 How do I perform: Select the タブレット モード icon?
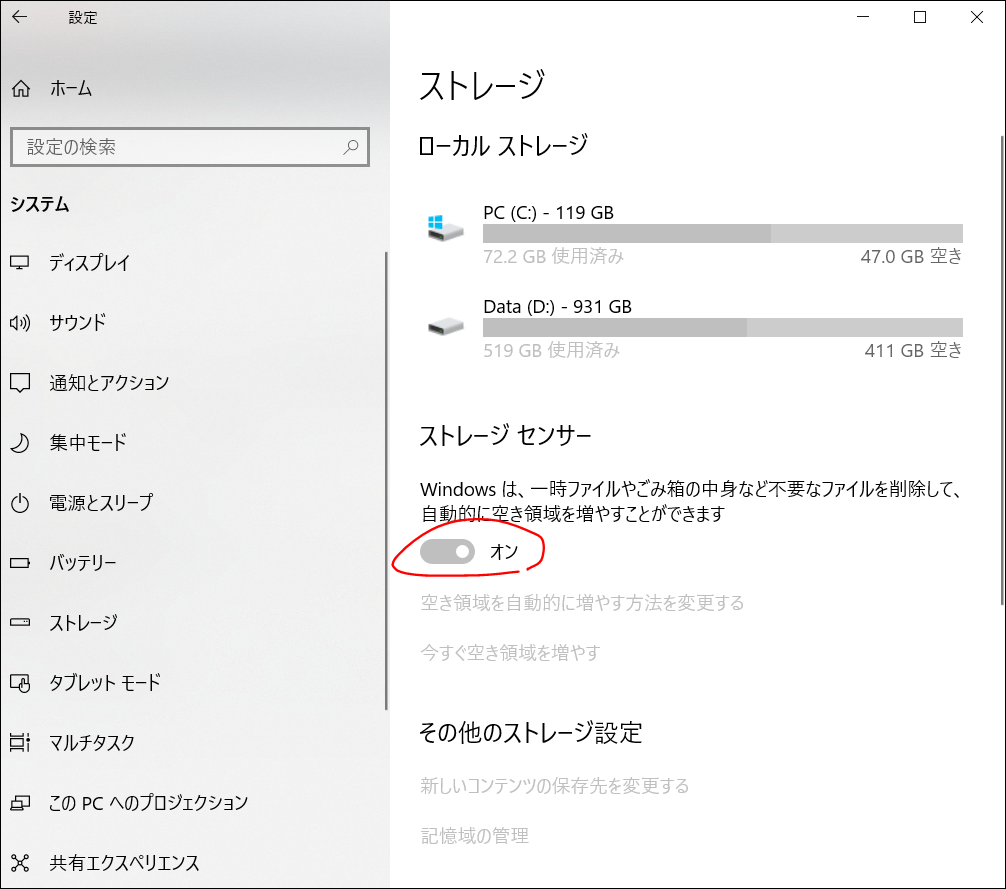pos(19,683)
